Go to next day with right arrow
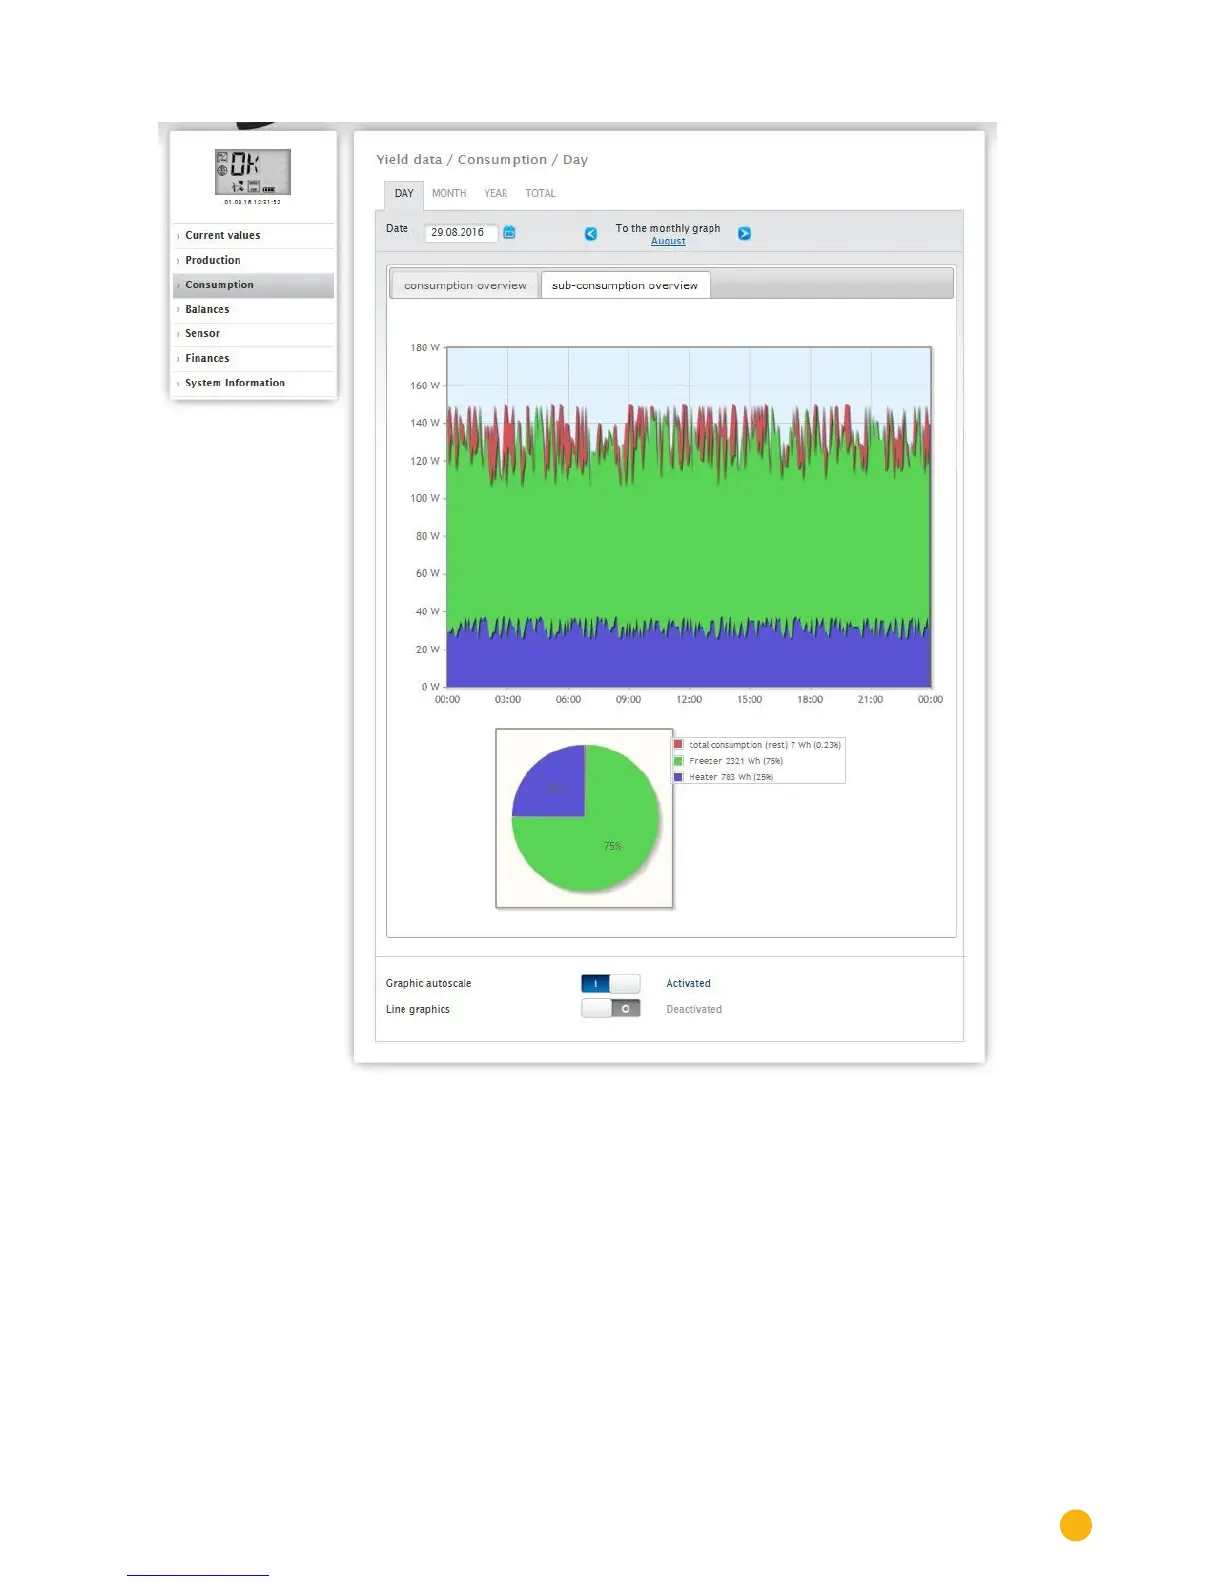The height and width of the screenshot is (1584, 1224). coord(744,233)
